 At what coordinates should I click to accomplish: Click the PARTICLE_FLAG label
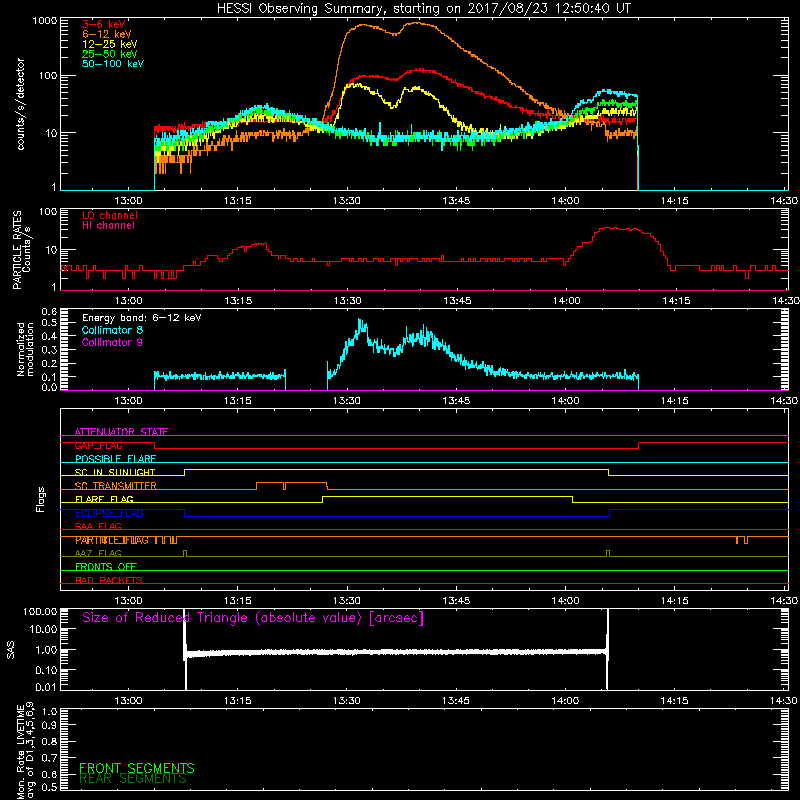click(112, 540)
